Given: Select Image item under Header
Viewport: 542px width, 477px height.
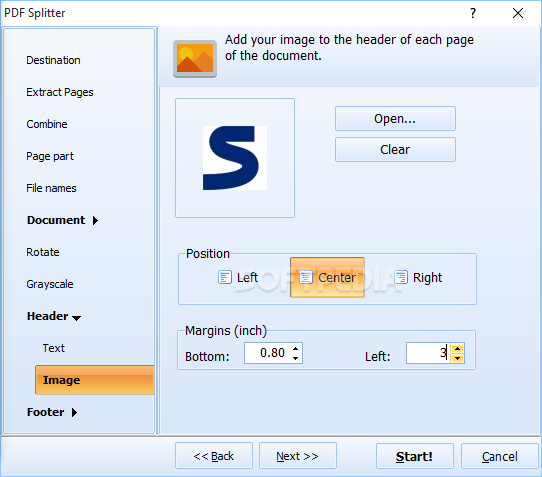Looking at the screenshot, I should click(x=95, y=380).
